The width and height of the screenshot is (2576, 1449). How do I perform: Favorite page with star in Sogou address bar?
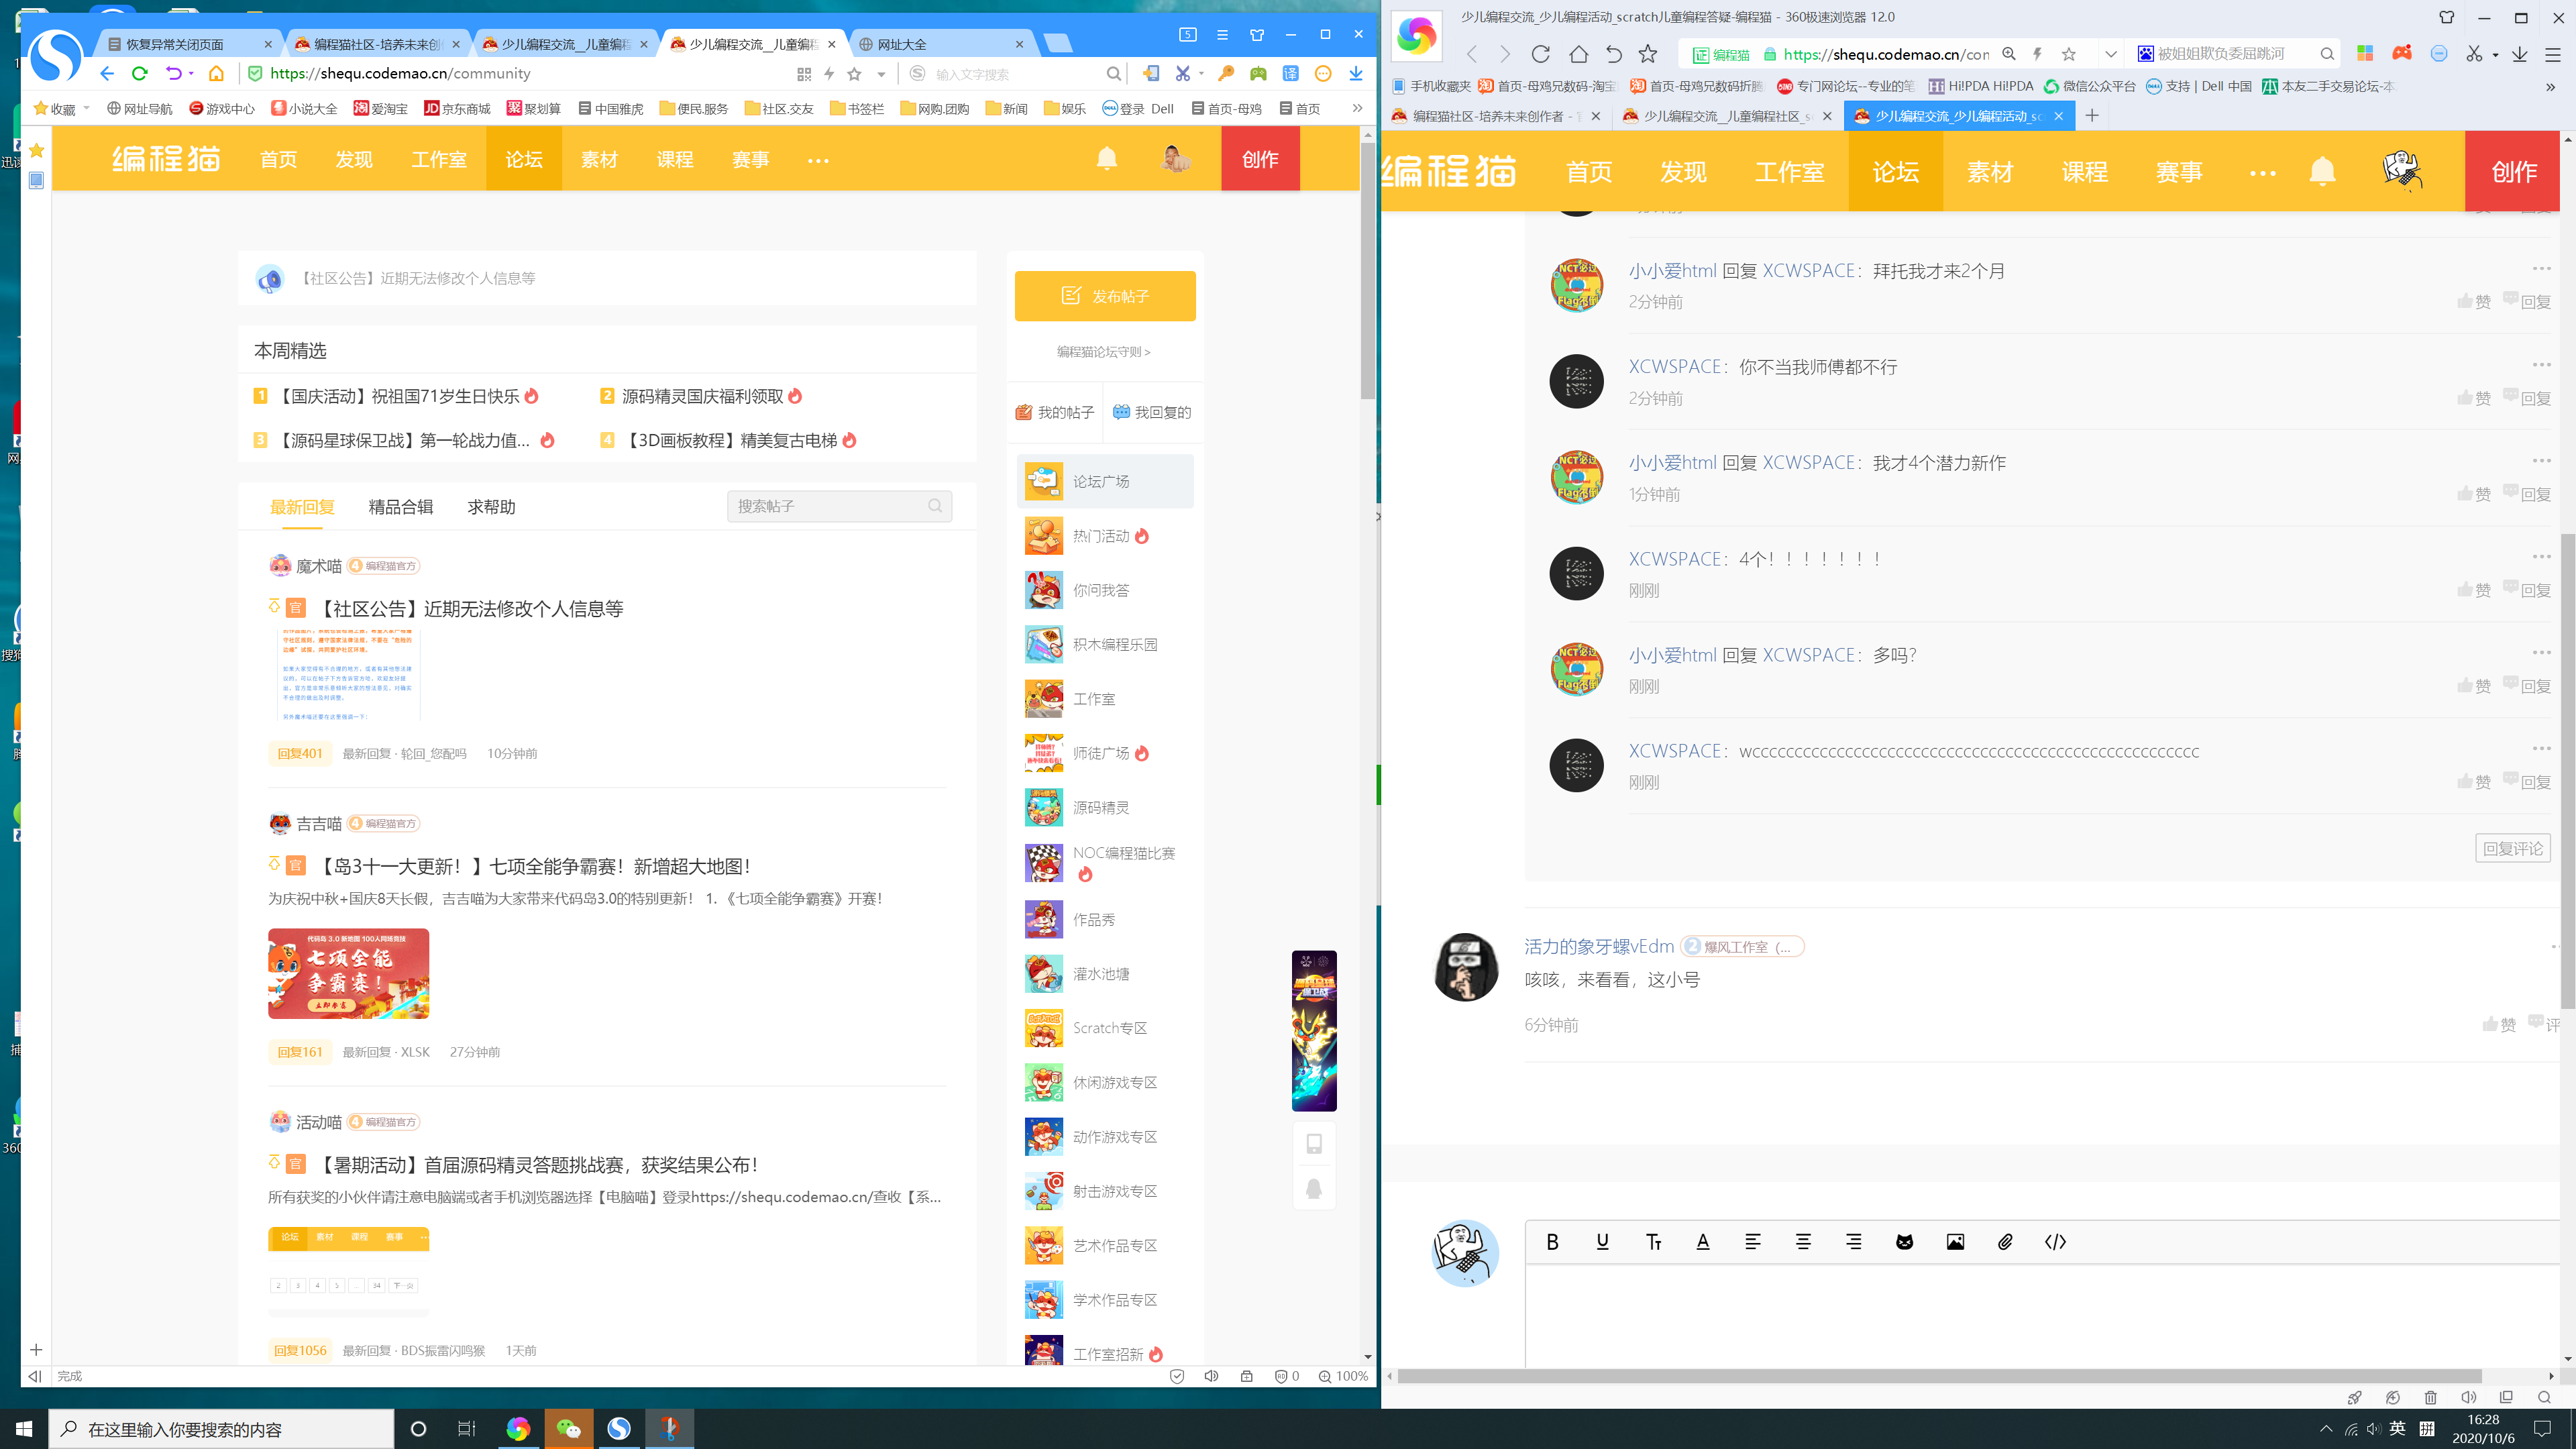[x=854, y=74]
